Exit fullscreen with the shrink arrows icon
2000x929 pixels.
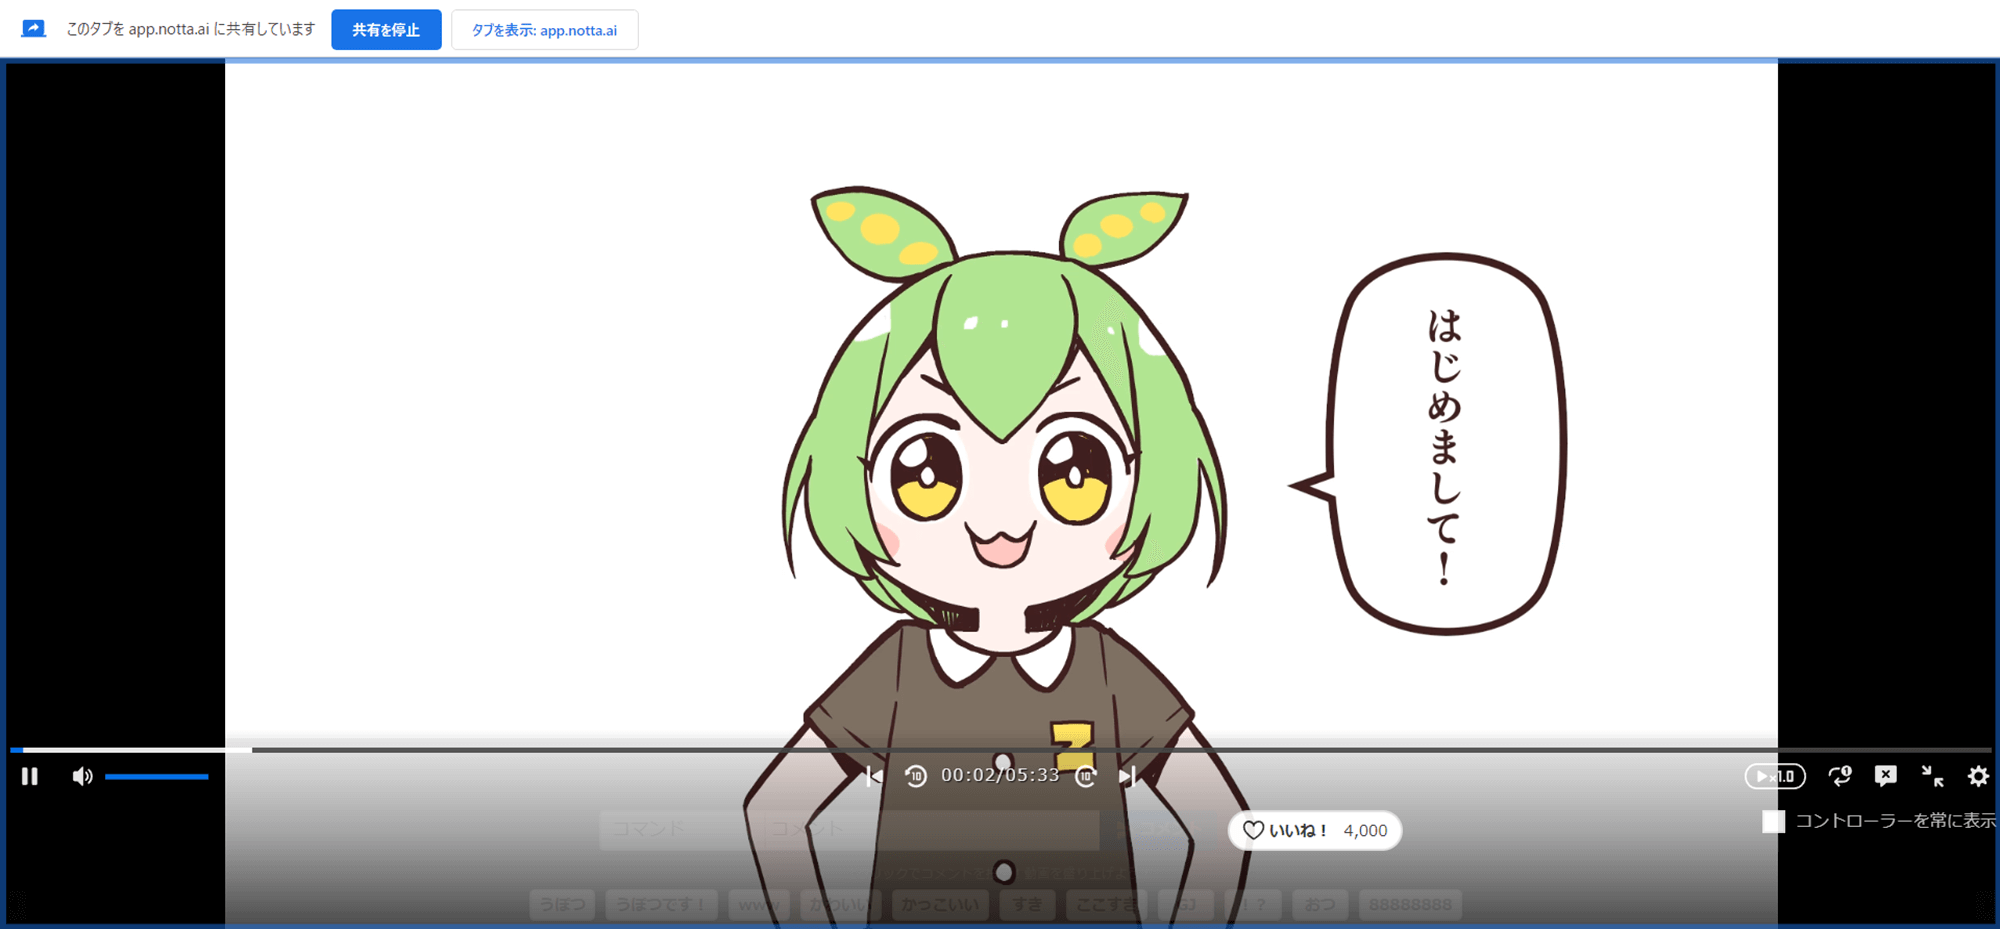[1932, 776]
